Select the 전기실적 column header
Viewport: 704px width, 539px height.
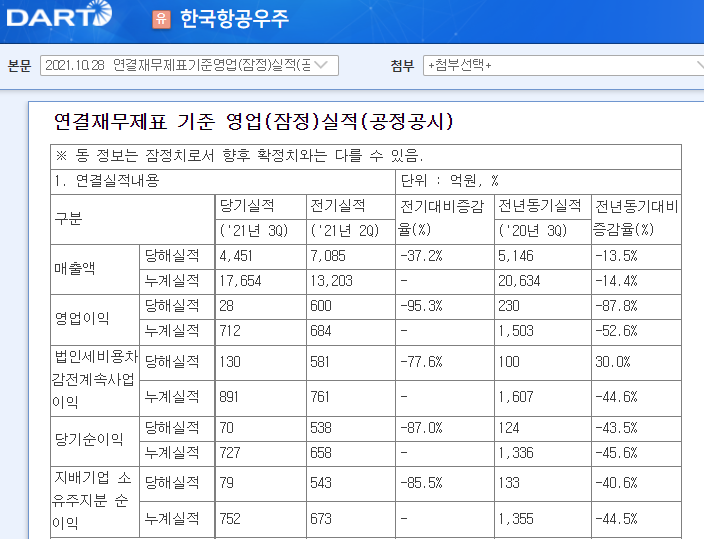pos(351,206)
